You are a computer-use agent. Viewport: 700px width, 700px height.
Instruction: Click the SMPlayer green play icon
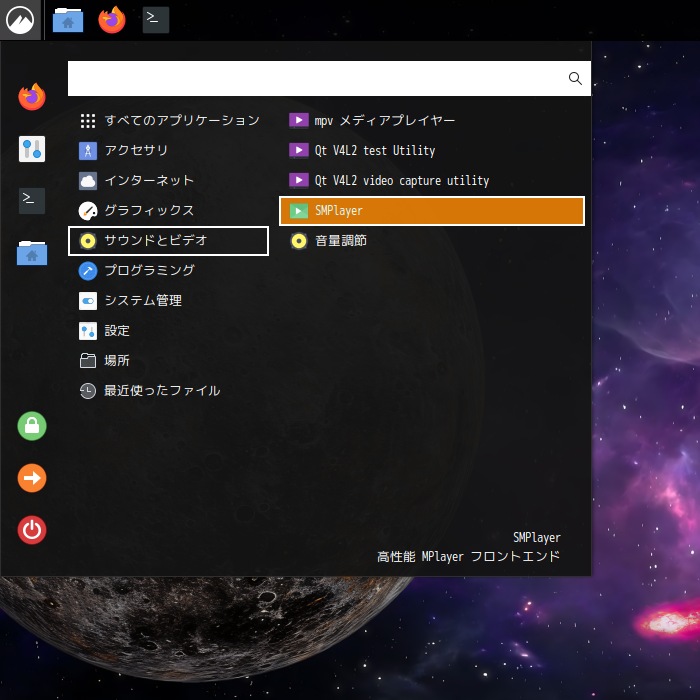(299, 211)
